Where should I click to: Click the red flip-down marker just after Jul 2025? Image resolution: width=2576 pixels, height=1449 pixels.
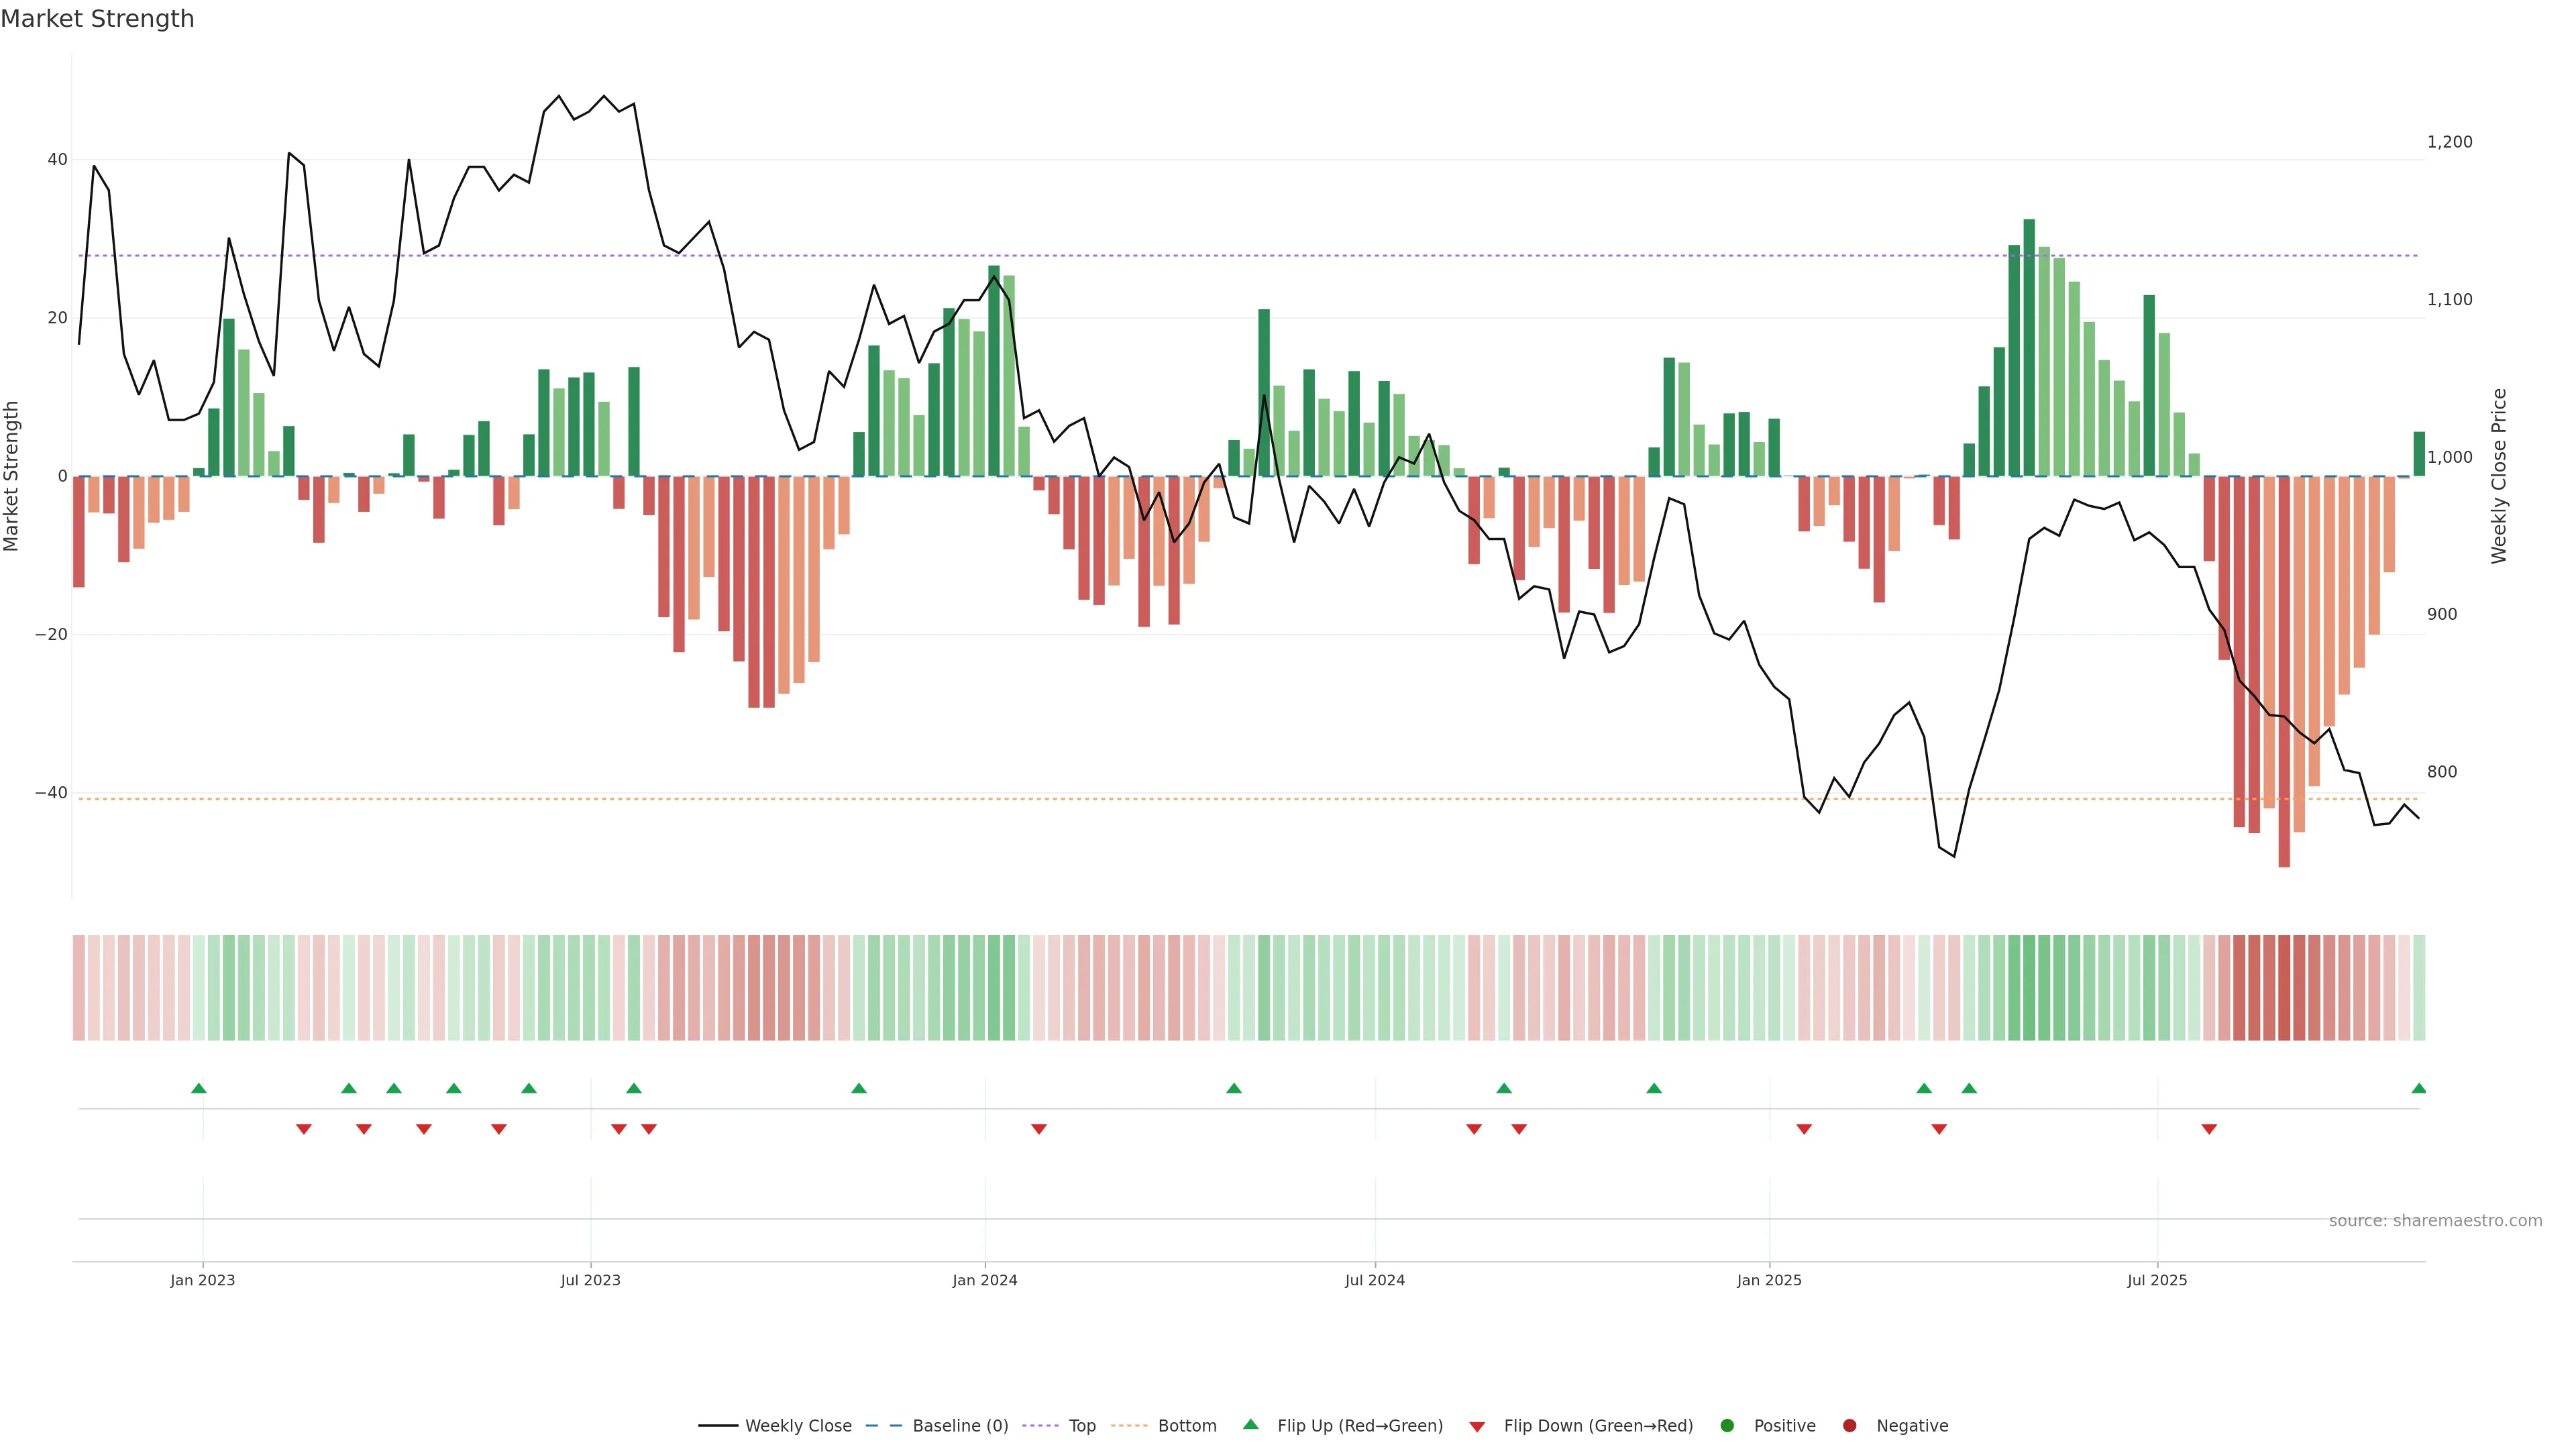click(2209, 1129)
